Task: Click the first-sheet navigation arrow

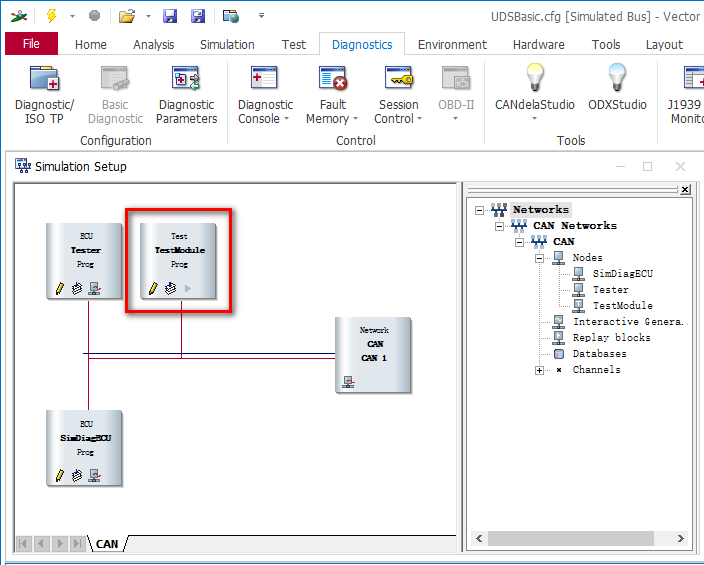Action: click(x=23, y=544)
